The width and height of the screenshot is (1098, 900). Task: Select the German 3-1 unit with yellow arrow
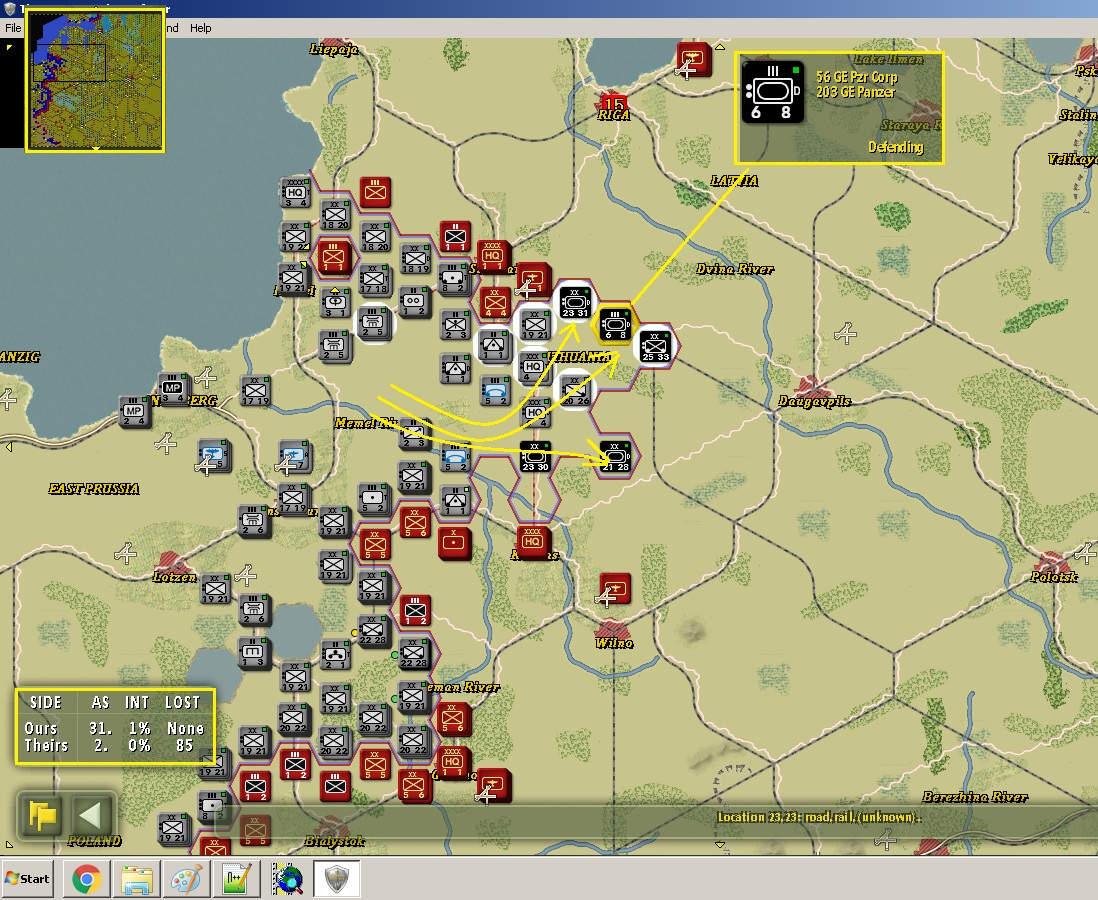(335, 303)
